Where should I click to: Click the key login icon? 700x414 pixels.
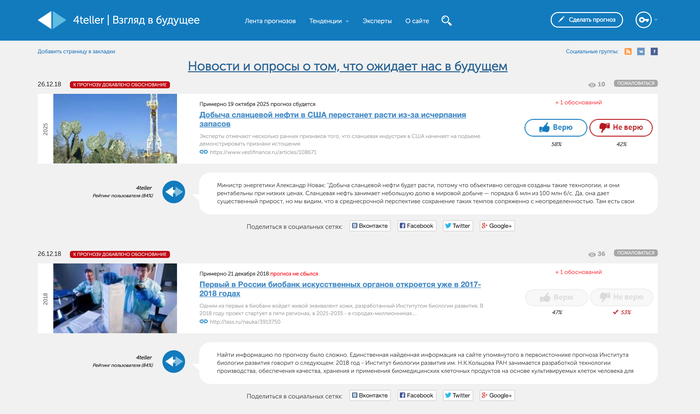click(x=645, y=20)
